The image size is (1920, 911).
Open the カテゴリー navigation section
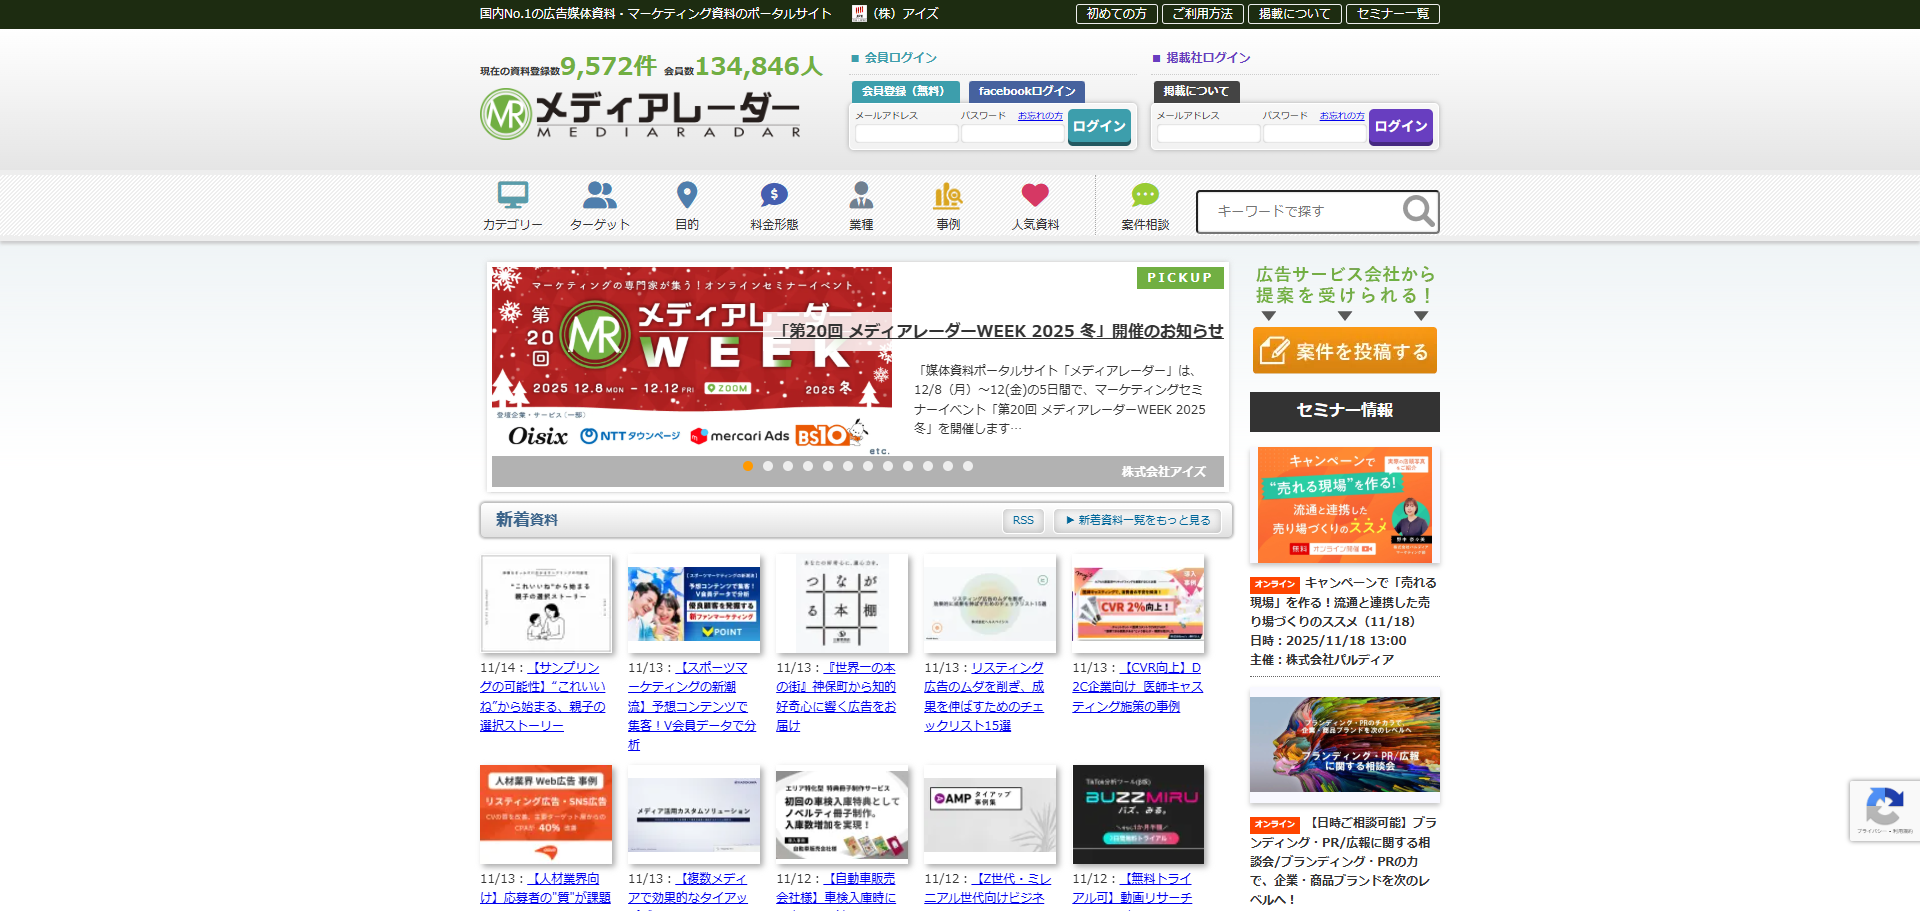click(513, 196)
